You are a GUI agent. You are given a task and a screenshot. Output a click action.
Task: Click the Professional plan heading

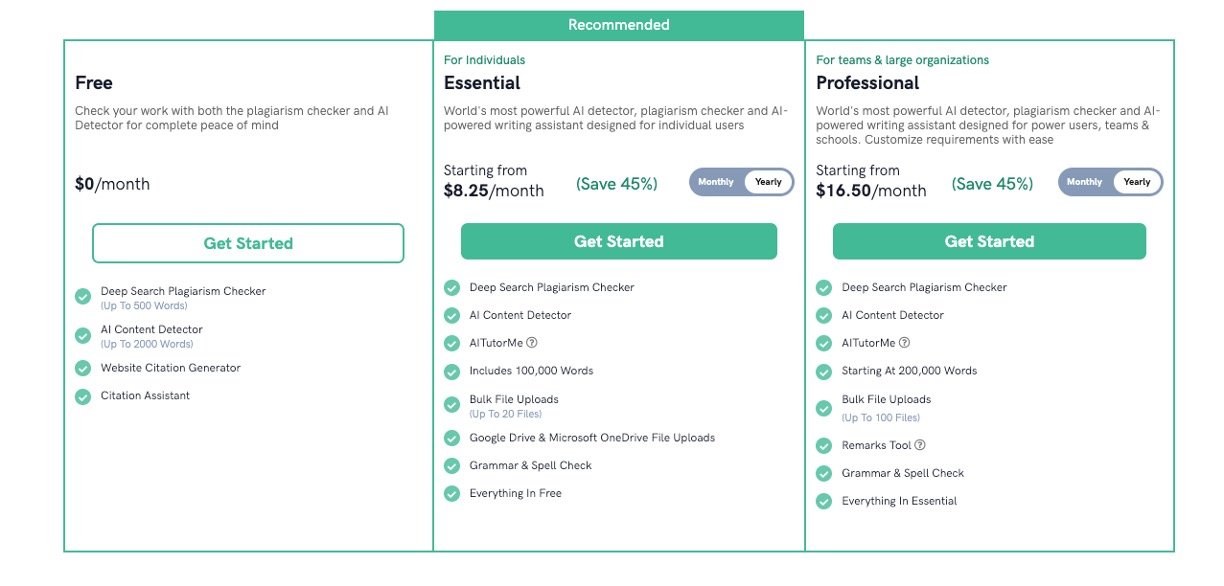867,83
